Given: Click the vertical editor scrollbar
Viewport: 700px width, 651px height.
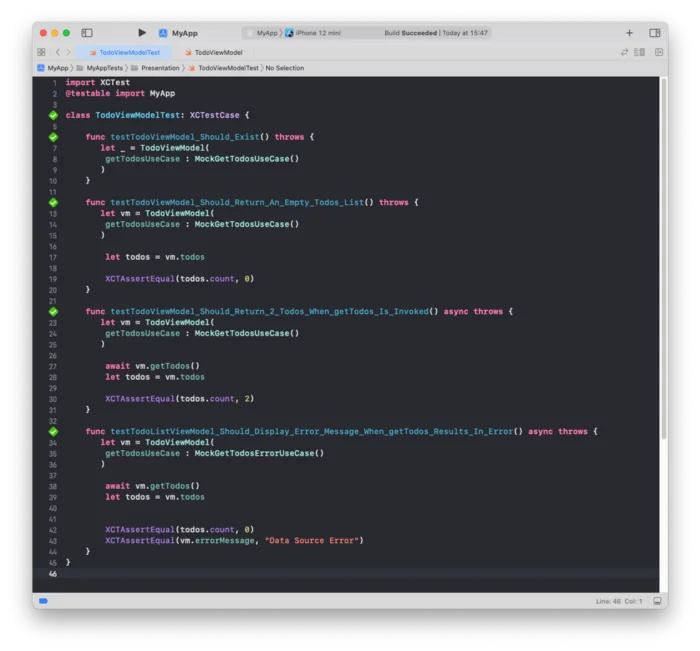Looking at the screenshot, I should point(664,259).
